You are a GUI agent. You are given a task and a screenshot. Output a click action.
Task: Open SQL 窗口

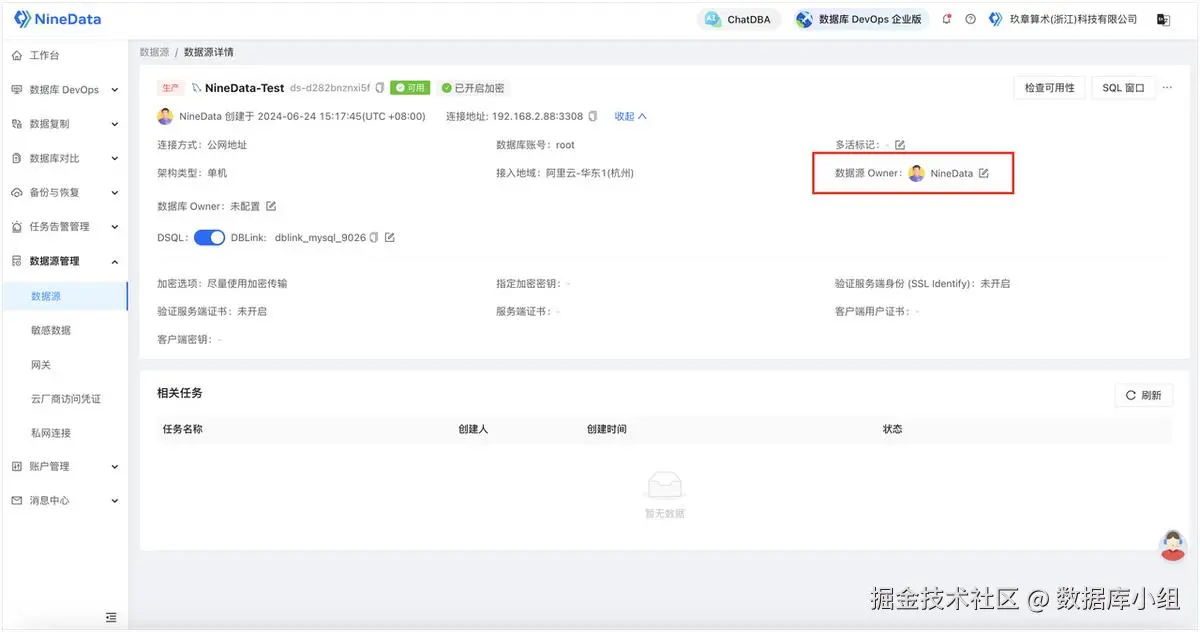tap(1123, 88)
